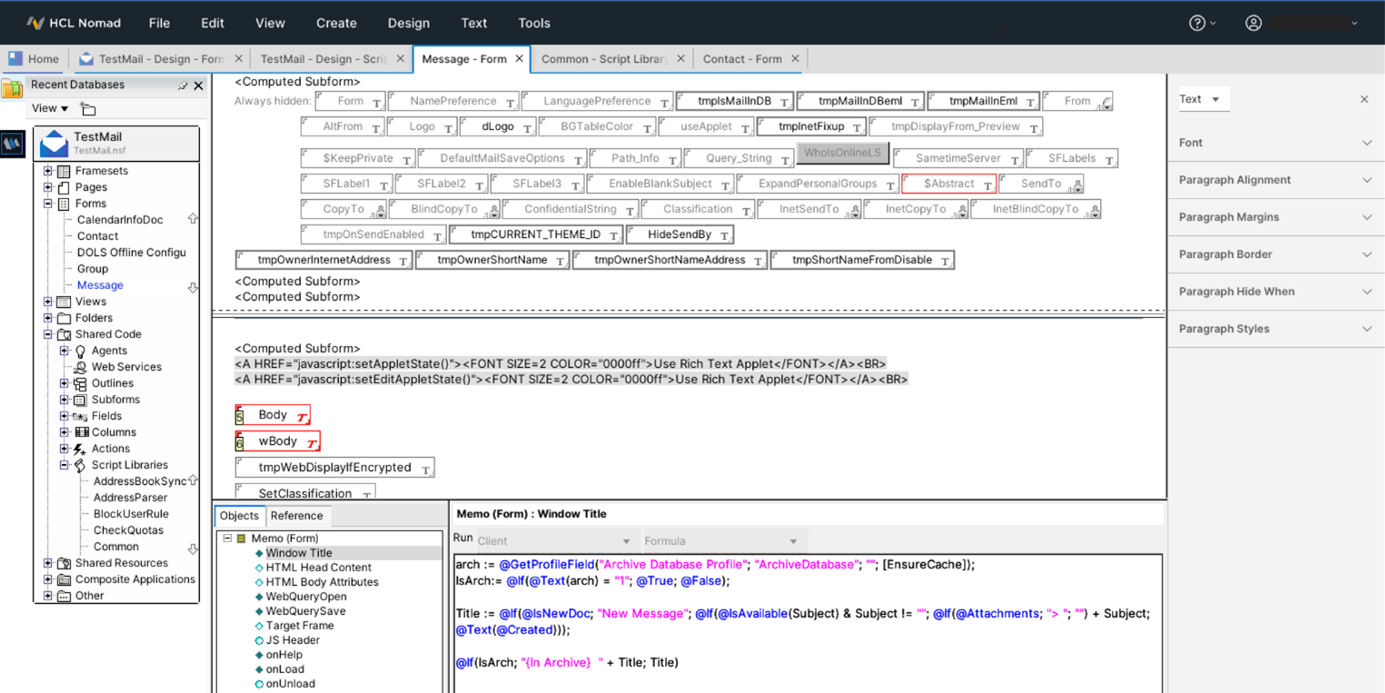Click the workspace icon in left sidebar

pos(12,144)
